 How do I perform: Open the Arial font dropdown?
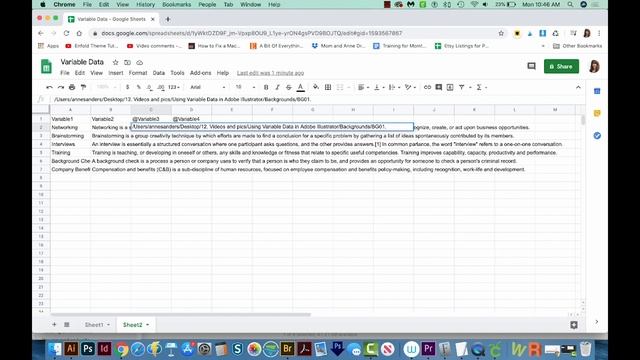208,87
